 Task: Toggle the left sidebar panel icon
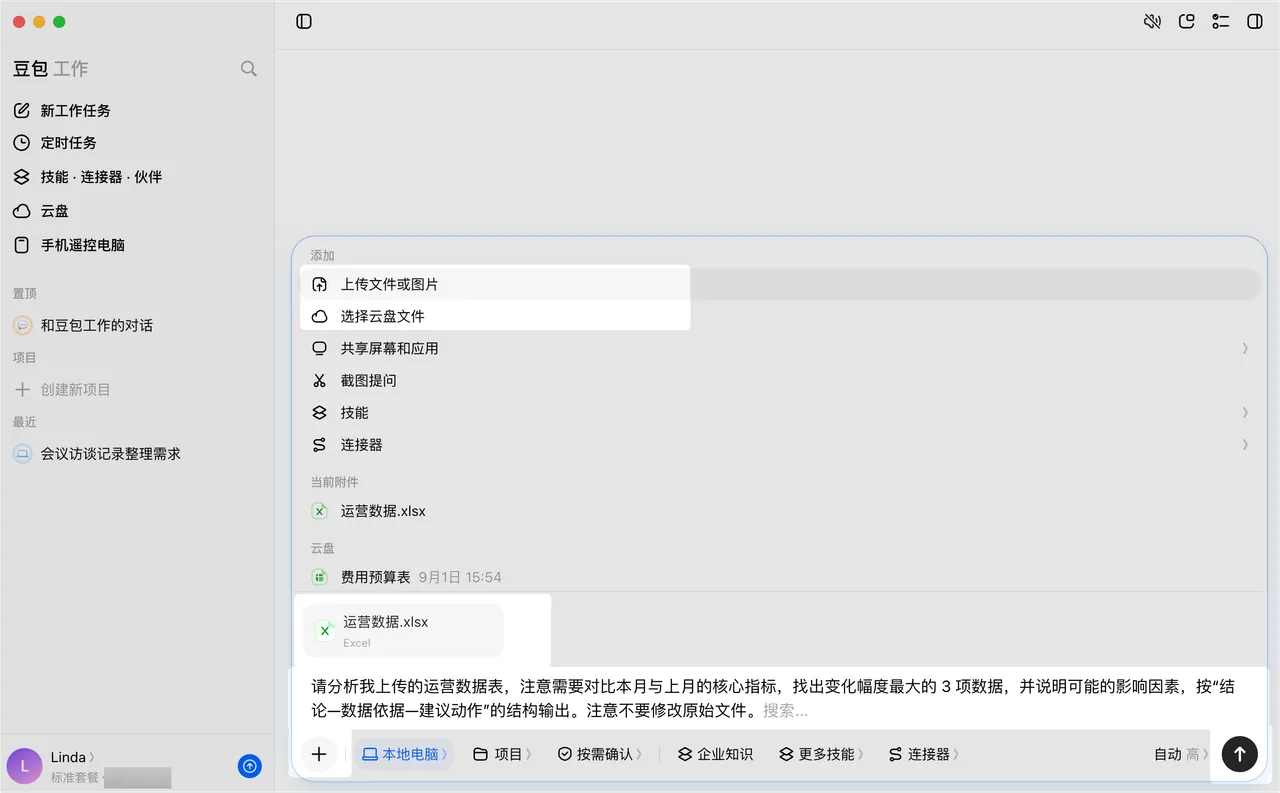click(304, 21)
